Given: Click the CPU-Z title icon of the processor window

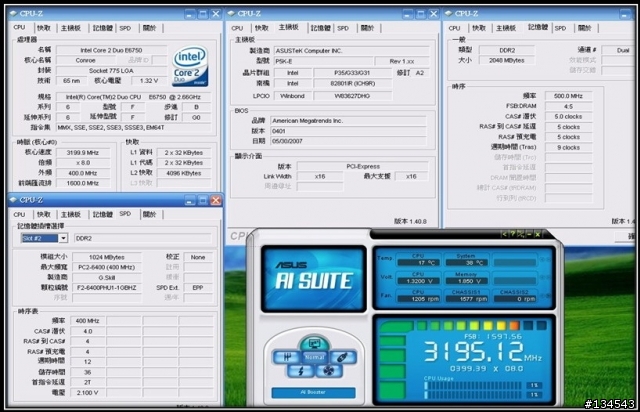Looking at the screenshot, I should tap(13, 13).
